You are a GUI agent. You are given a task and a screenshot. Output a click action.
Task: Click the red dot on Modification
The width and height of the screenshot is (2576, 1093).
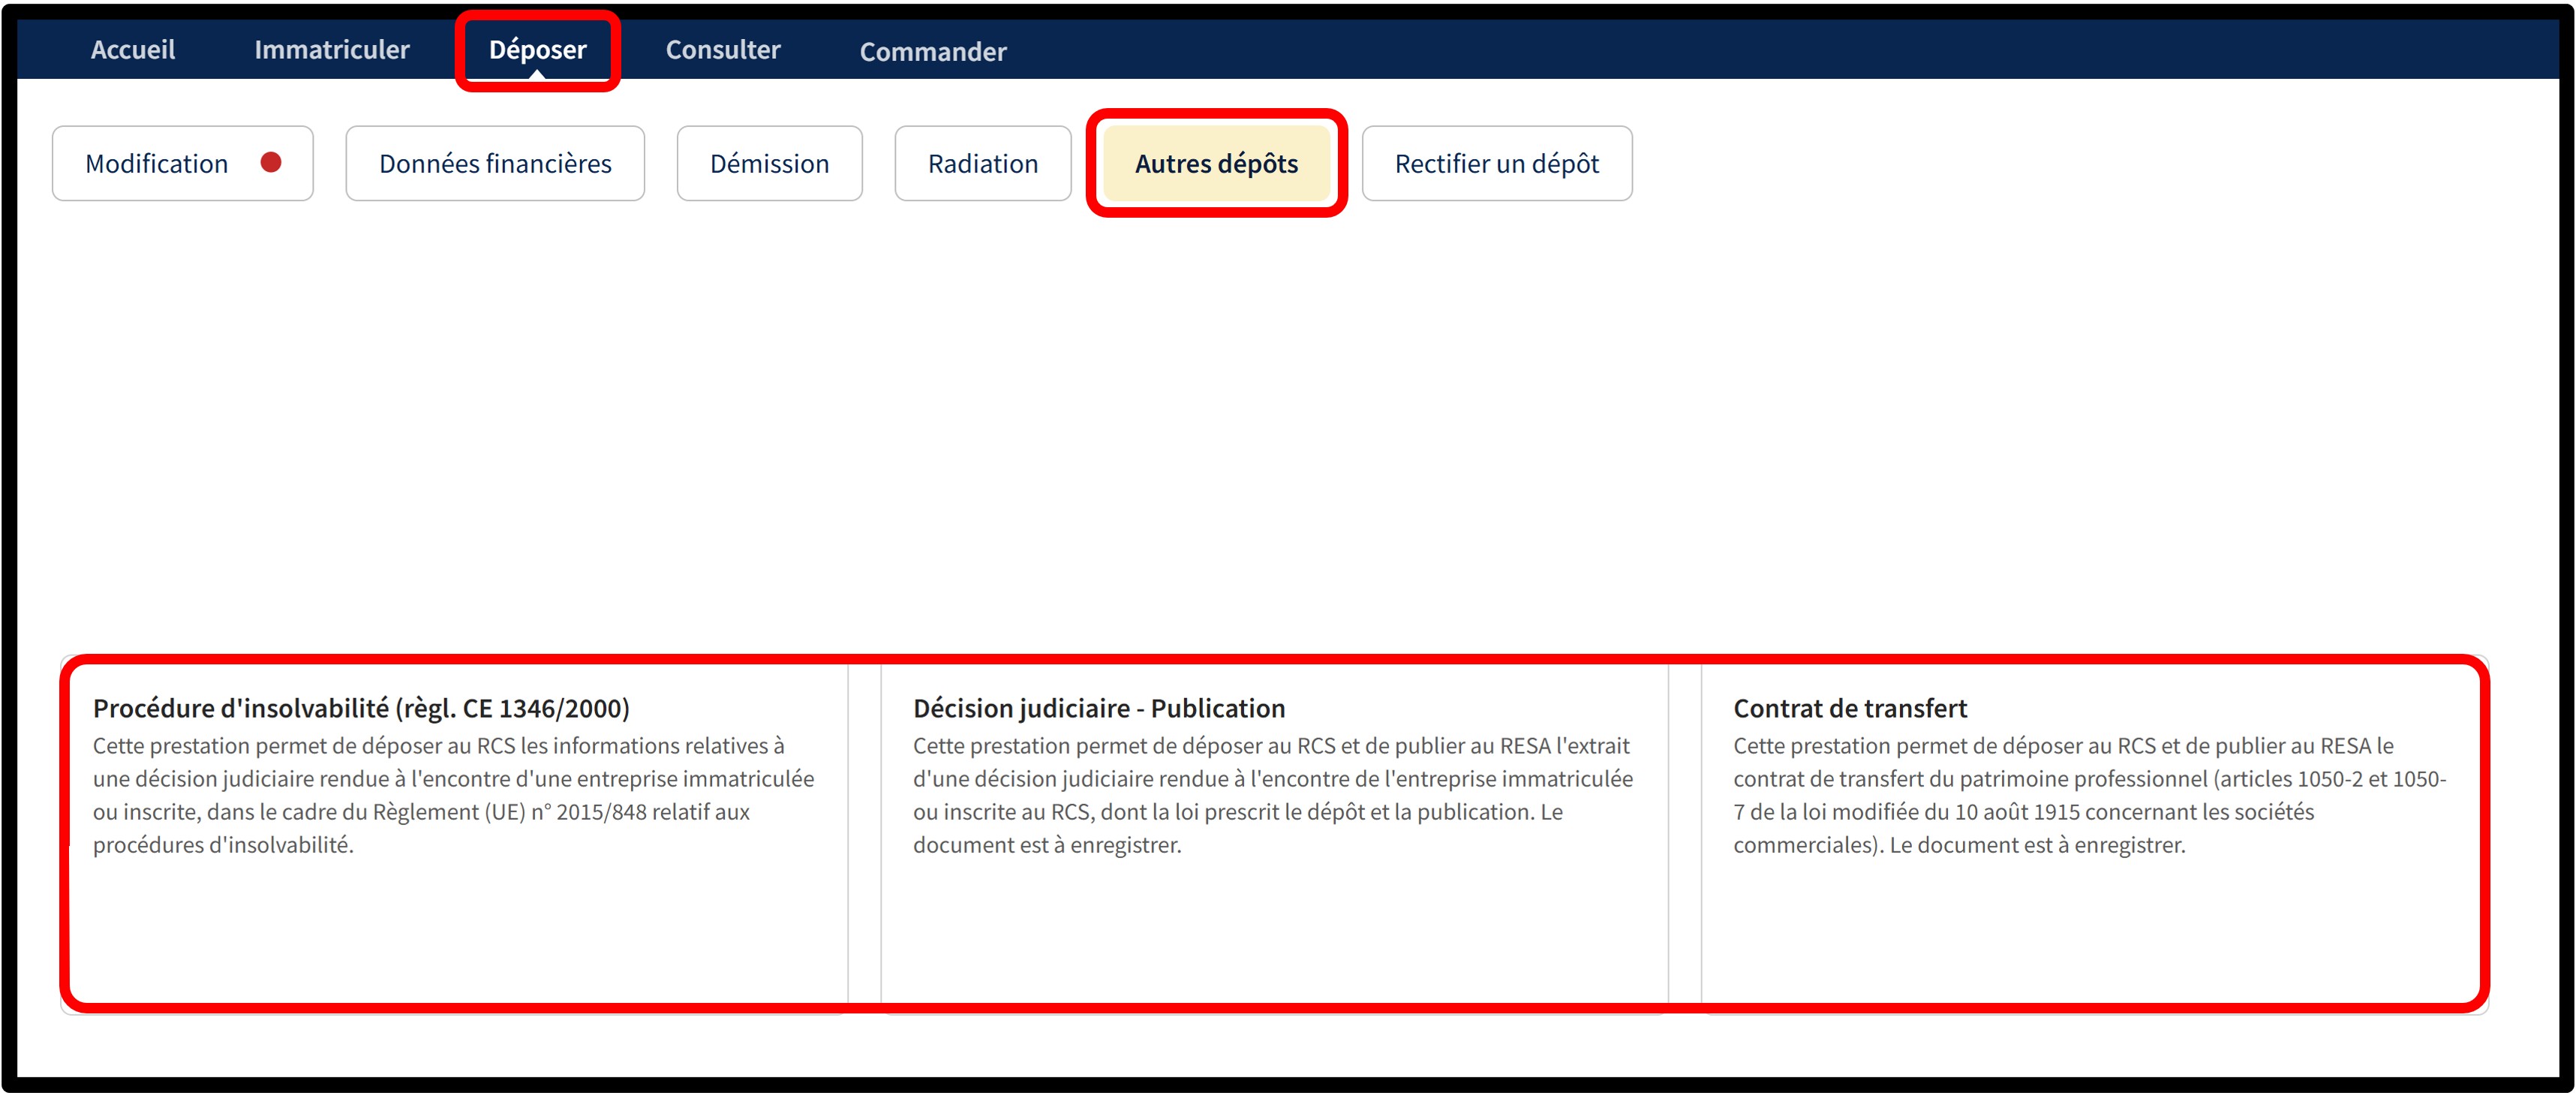270,162
